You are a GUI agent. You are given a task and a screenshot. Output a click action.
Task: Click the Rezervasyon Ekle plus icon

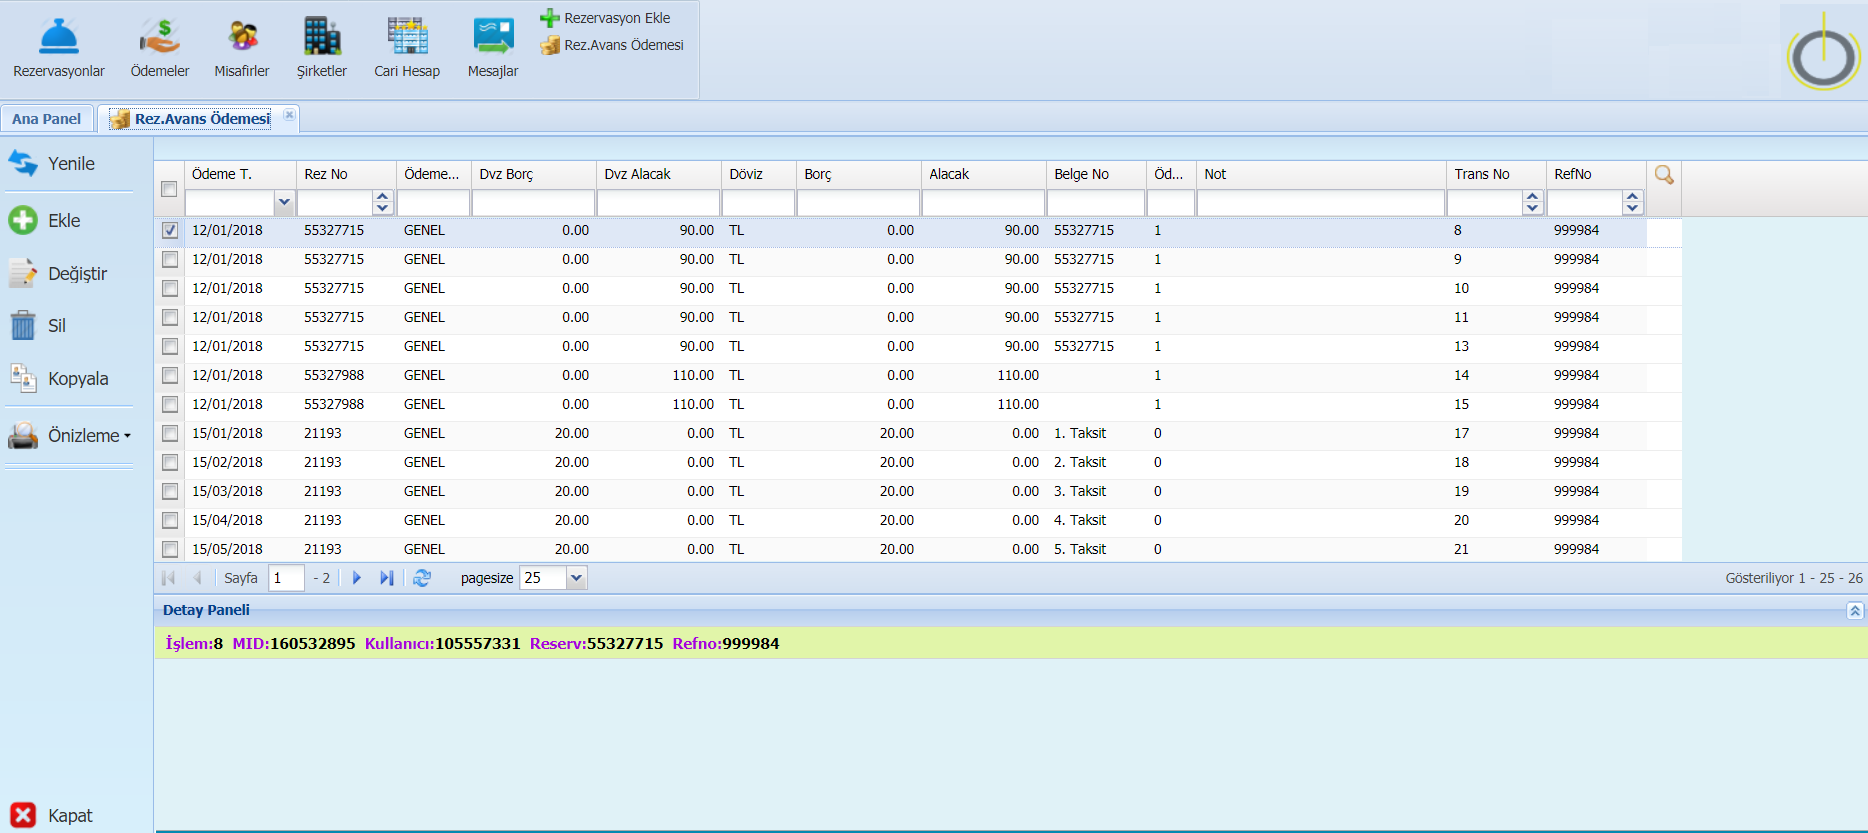(549, 18)
